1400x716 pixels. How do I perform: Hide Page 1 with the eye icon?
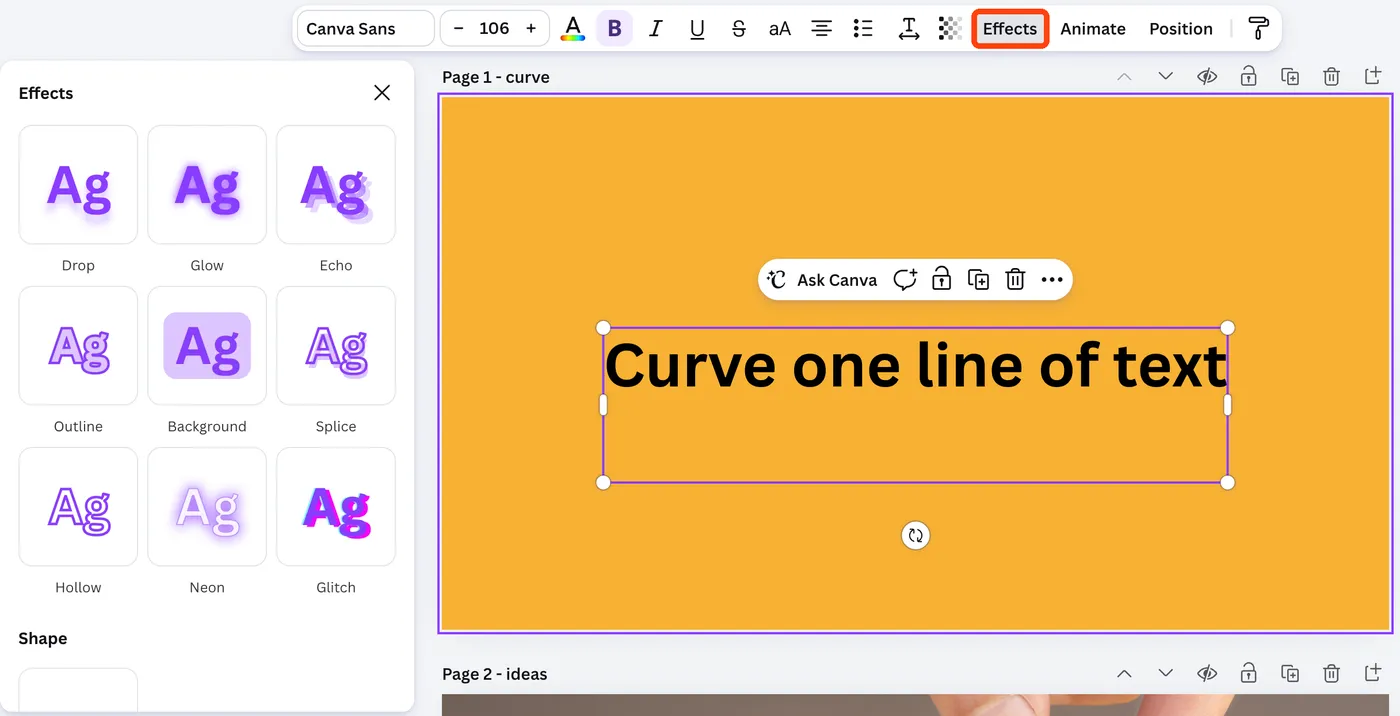pyautogui.click(x=1207, y=77)
